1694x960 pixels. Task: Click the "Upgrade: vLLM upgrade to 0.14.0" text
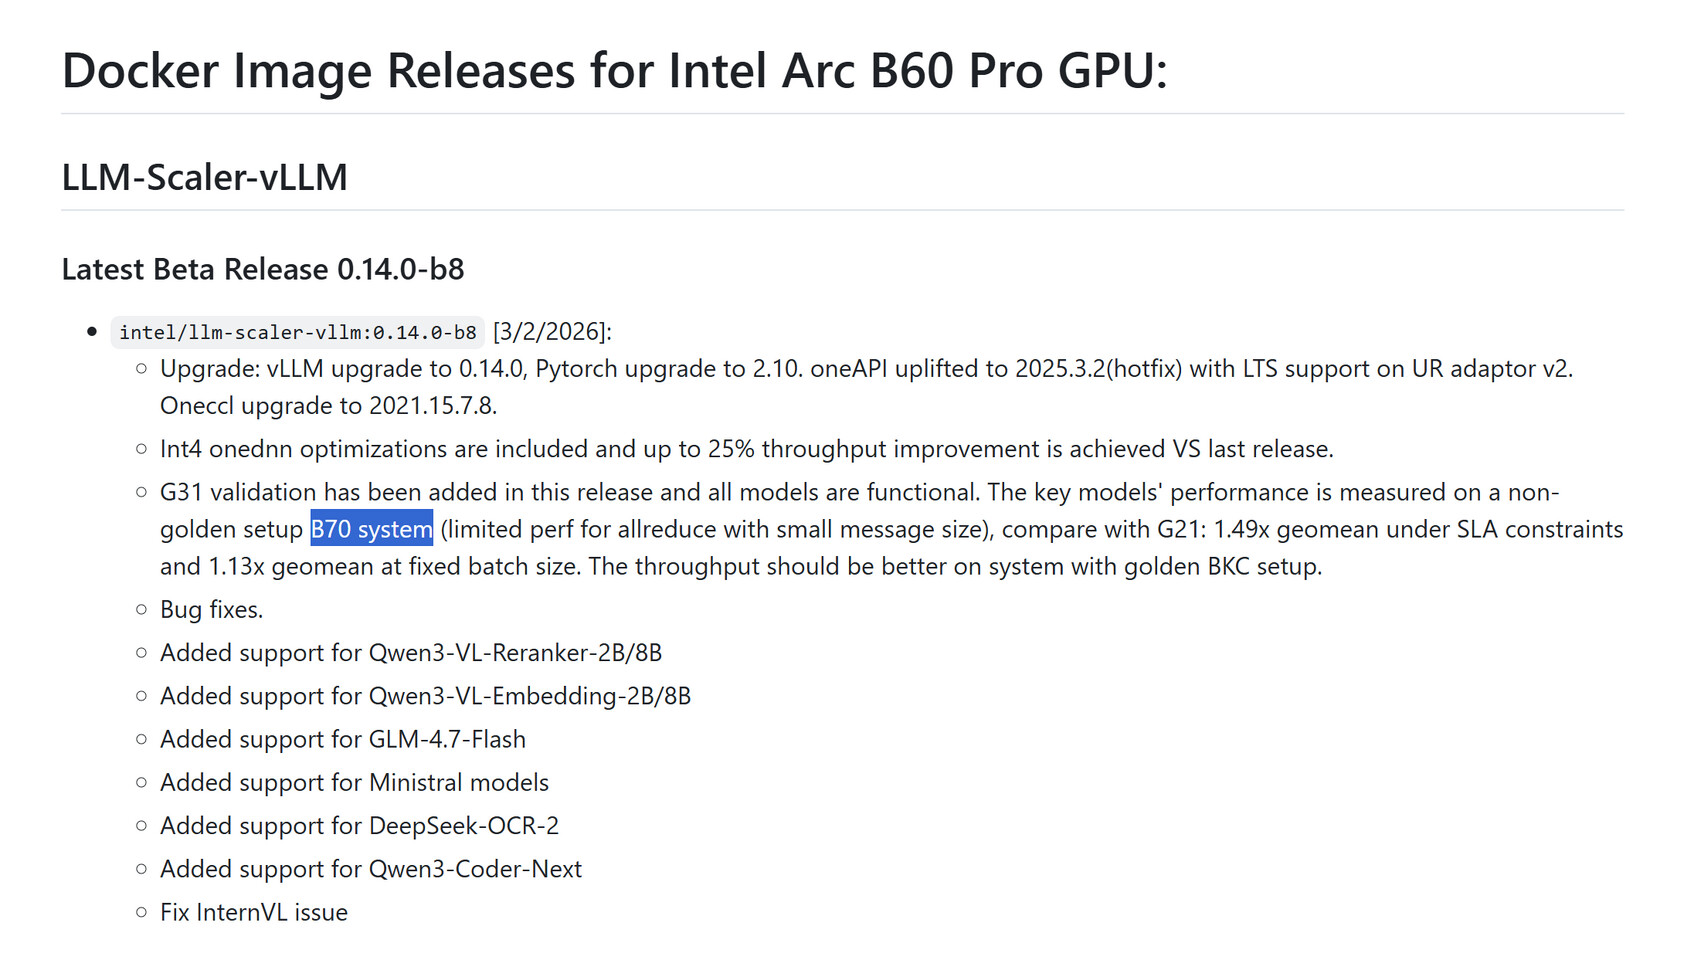tap(342, 369)
